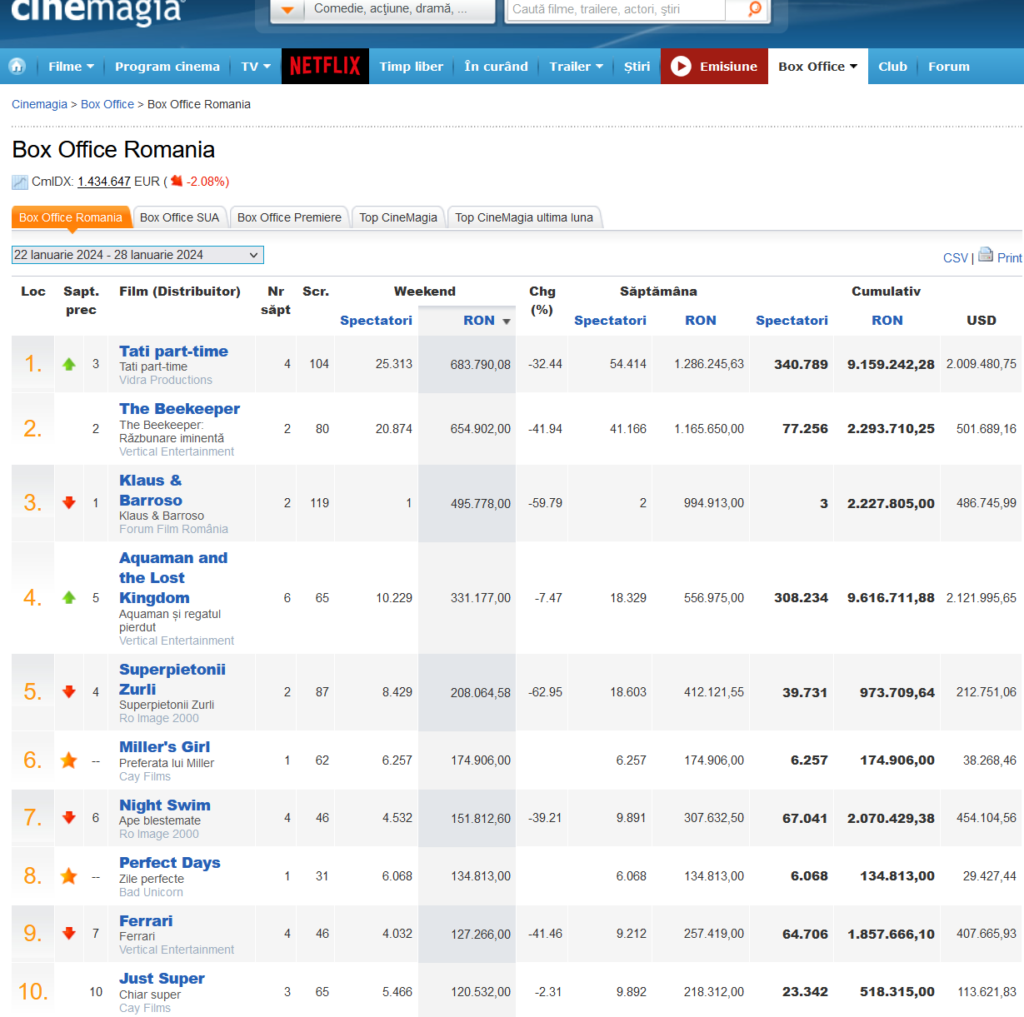Click Cay Films under Miller's Girl
1024x1017 pixels.
click(144, 777)
